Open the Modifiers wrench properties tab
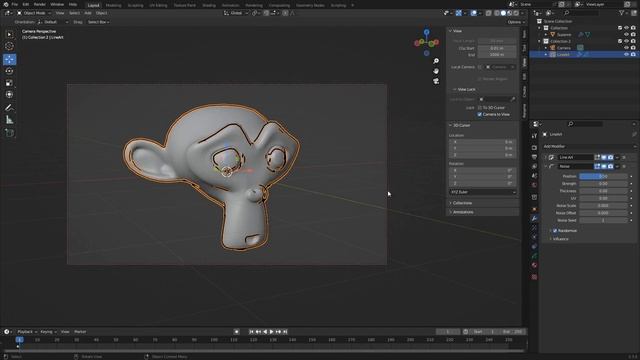Viewport: 640px width, 360px height. coord(534,218)
